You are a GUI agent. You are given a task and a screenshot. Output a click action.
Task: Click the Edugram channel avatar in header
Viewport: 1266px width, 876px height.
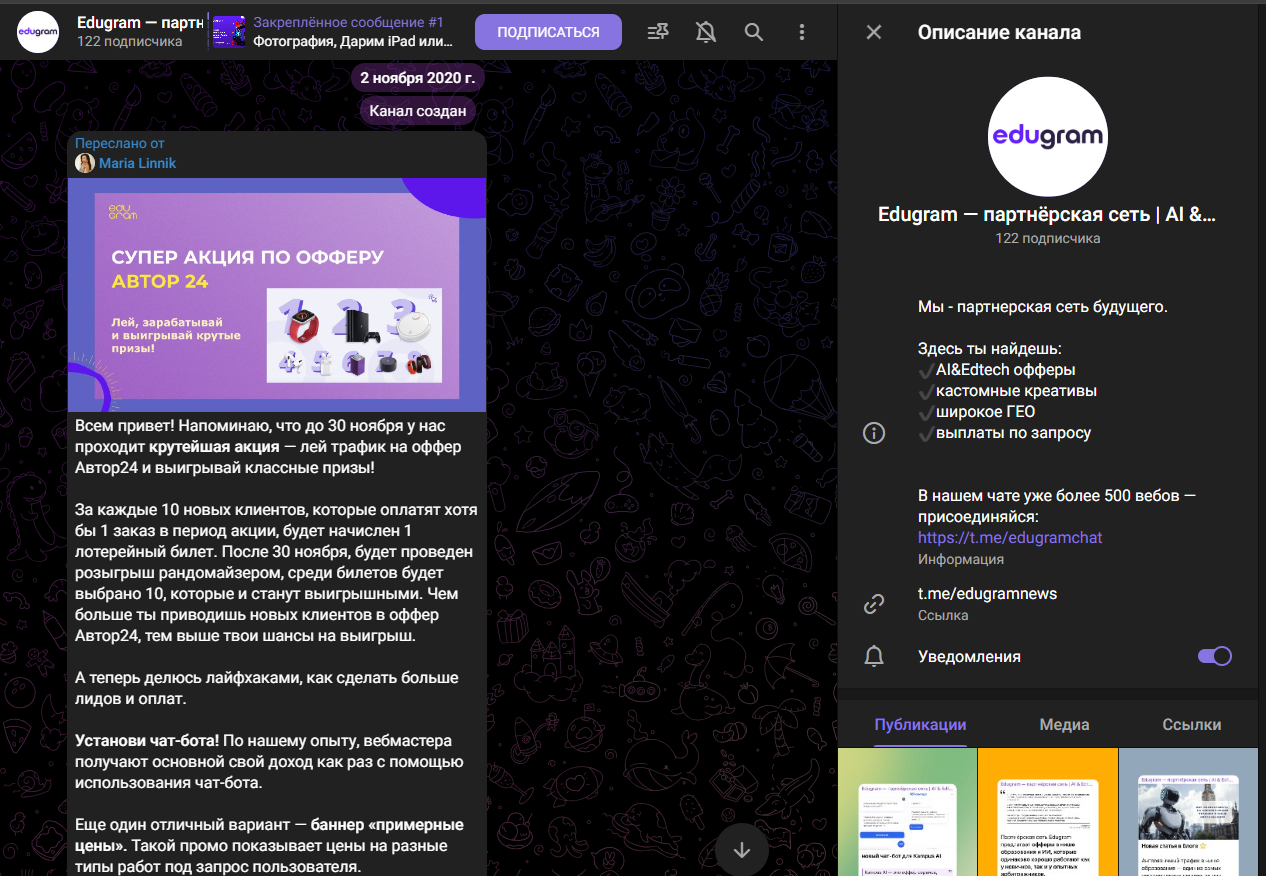click(x=38, y=32)
